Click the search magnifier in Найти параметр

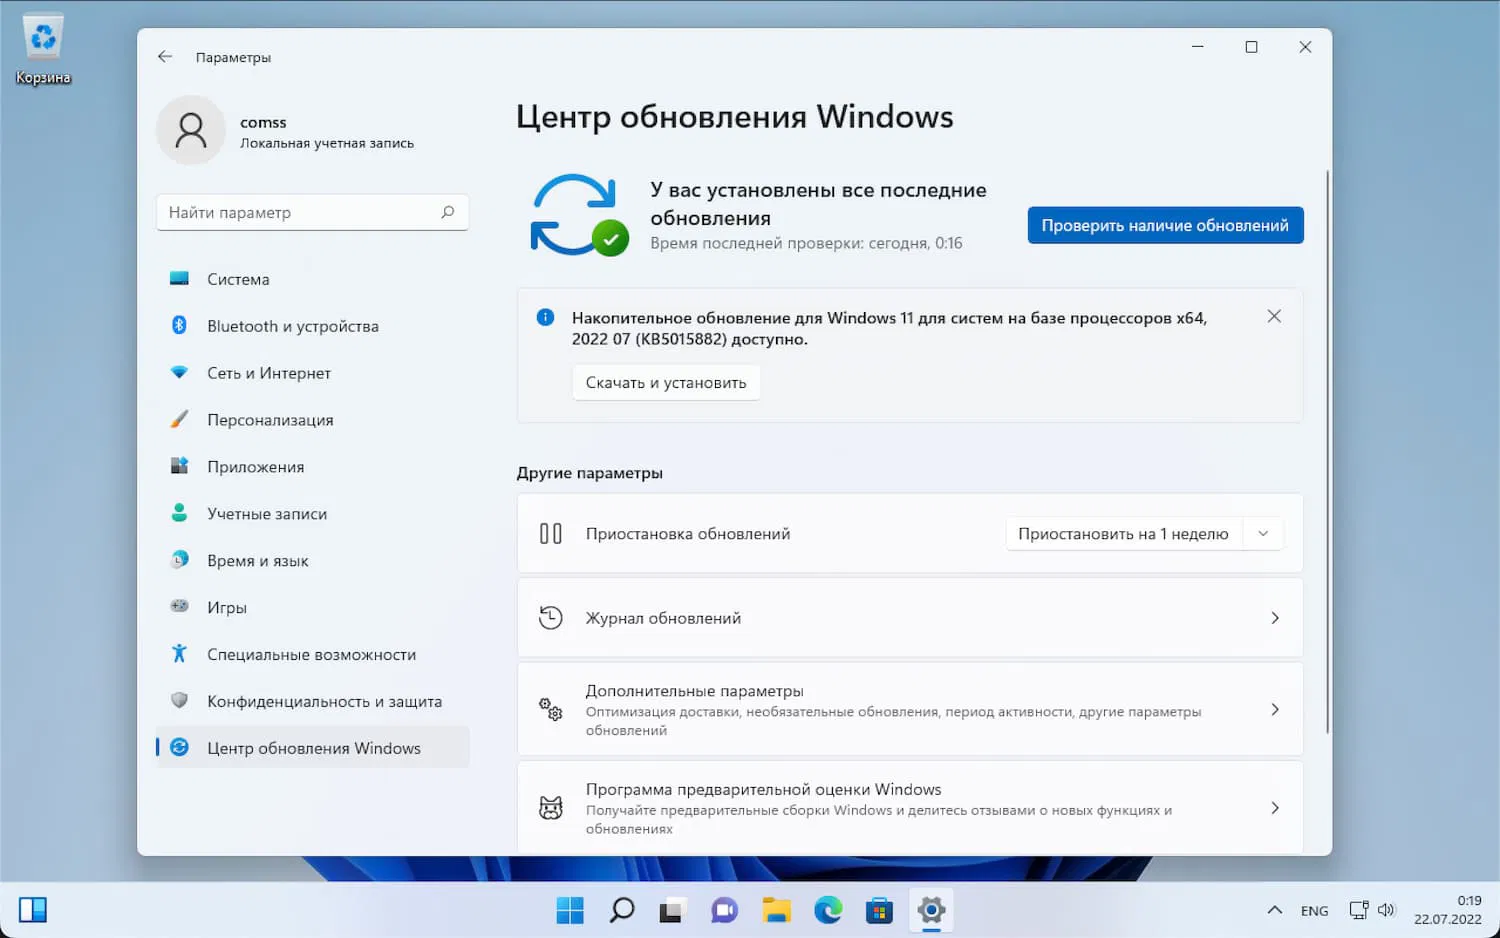tap(447, 212)
